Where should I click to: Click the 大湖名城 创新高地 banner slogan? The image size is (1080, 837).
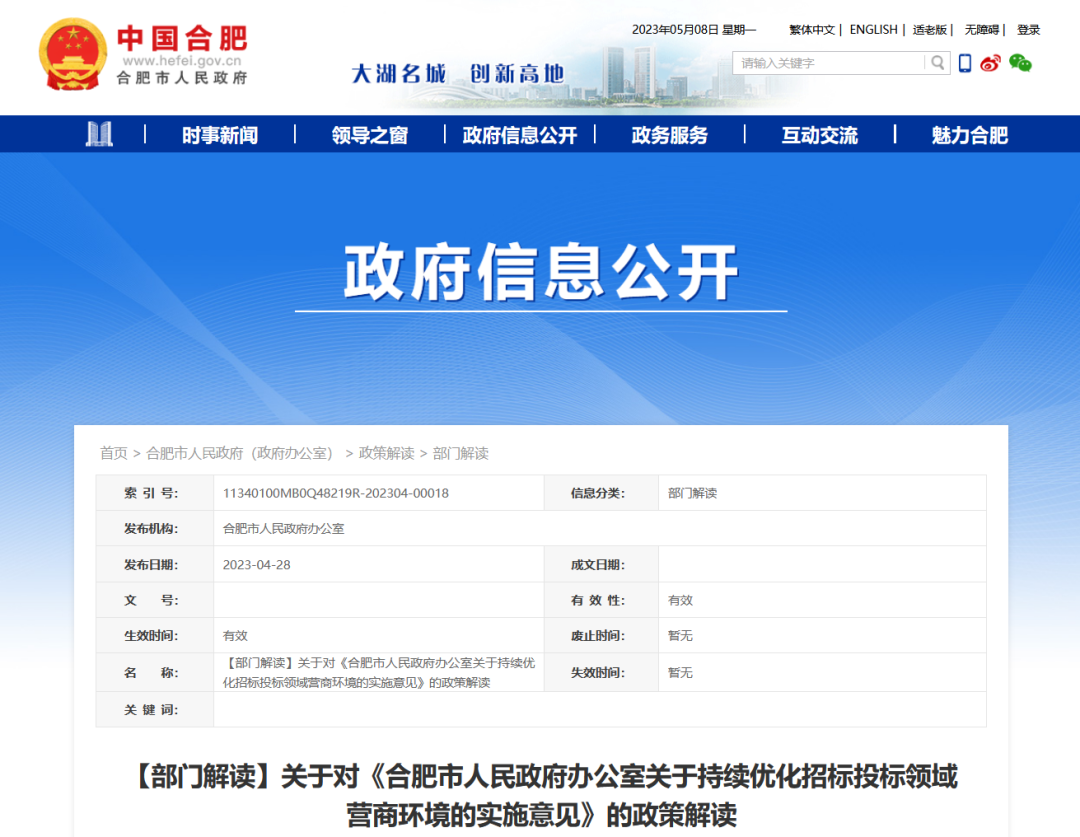[x=456, y=72]
